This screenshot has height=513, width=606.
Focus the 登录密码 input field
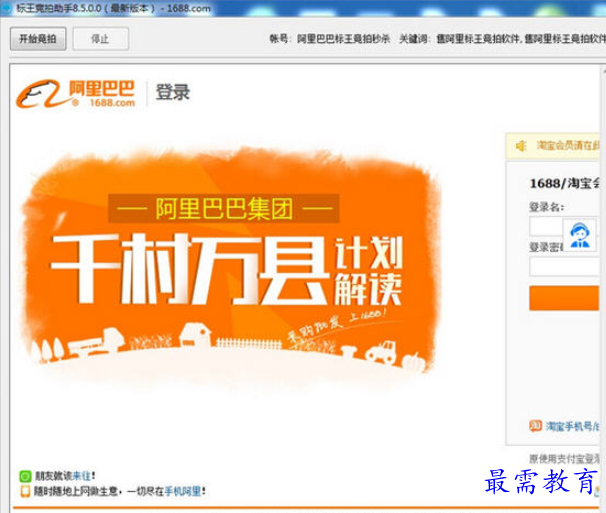point(564,266)
